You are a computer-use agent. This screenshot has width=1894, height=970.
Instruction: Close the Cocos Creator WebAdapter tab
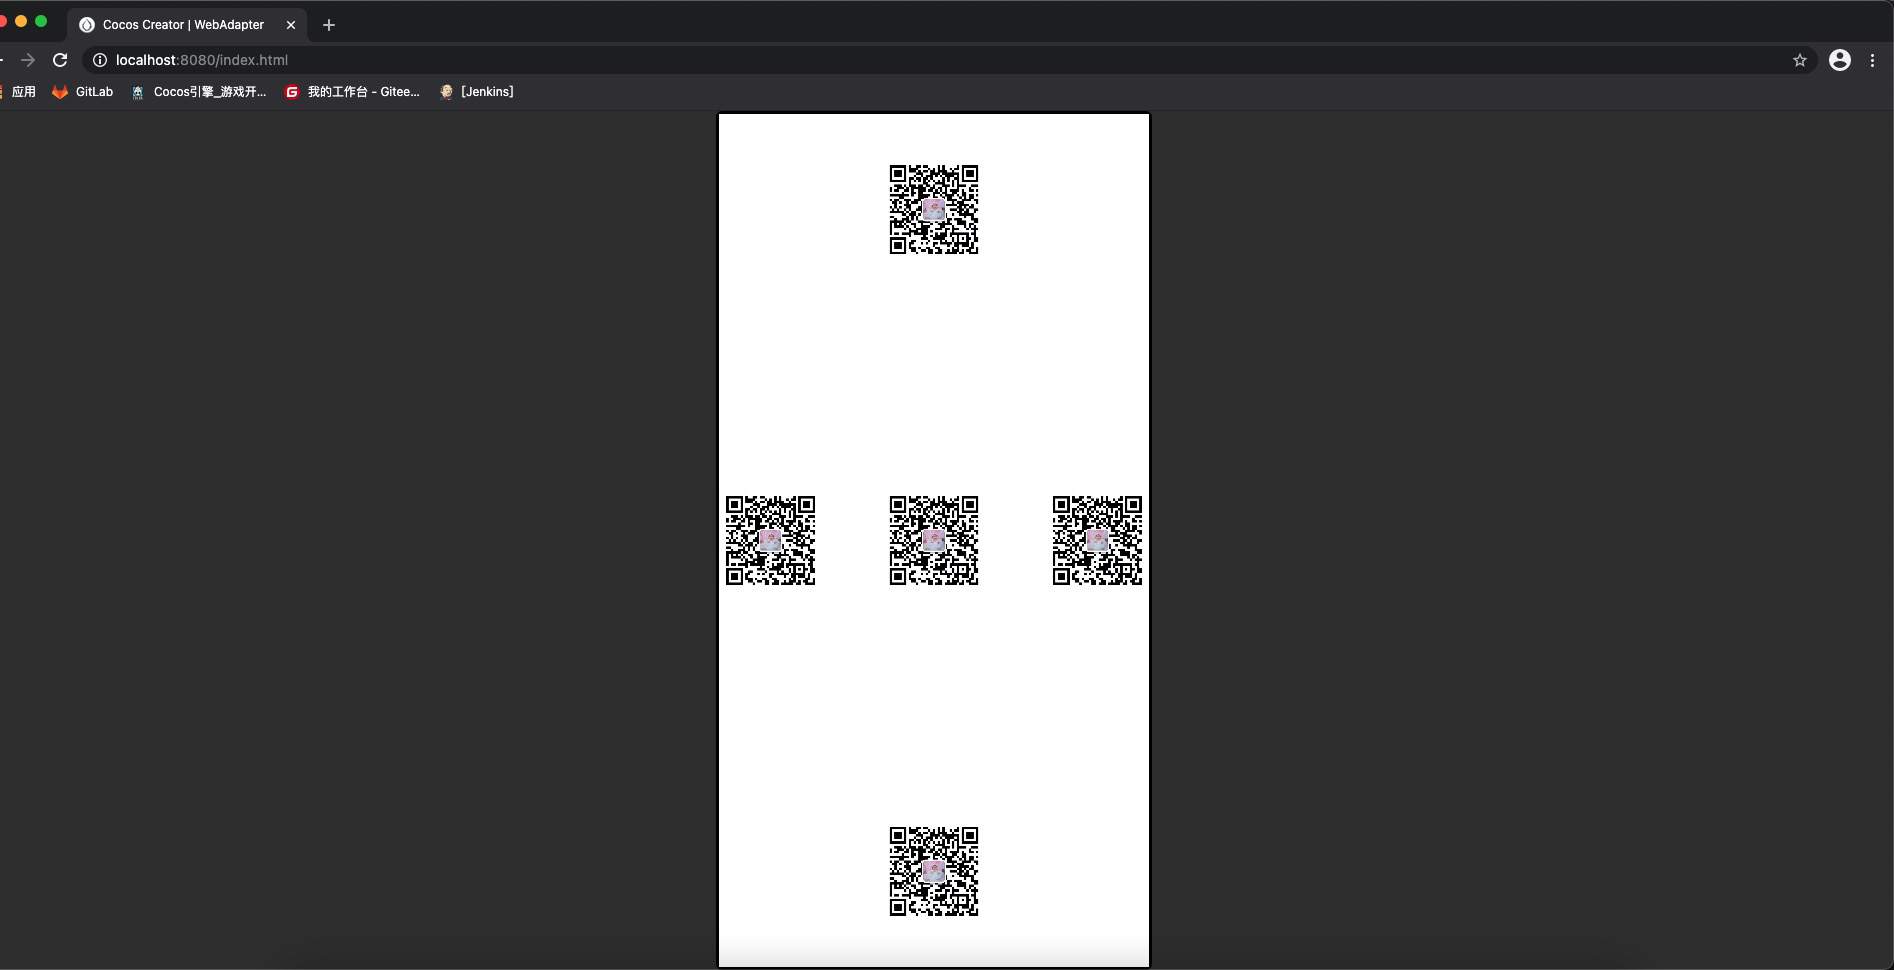(x=291, y=25)
